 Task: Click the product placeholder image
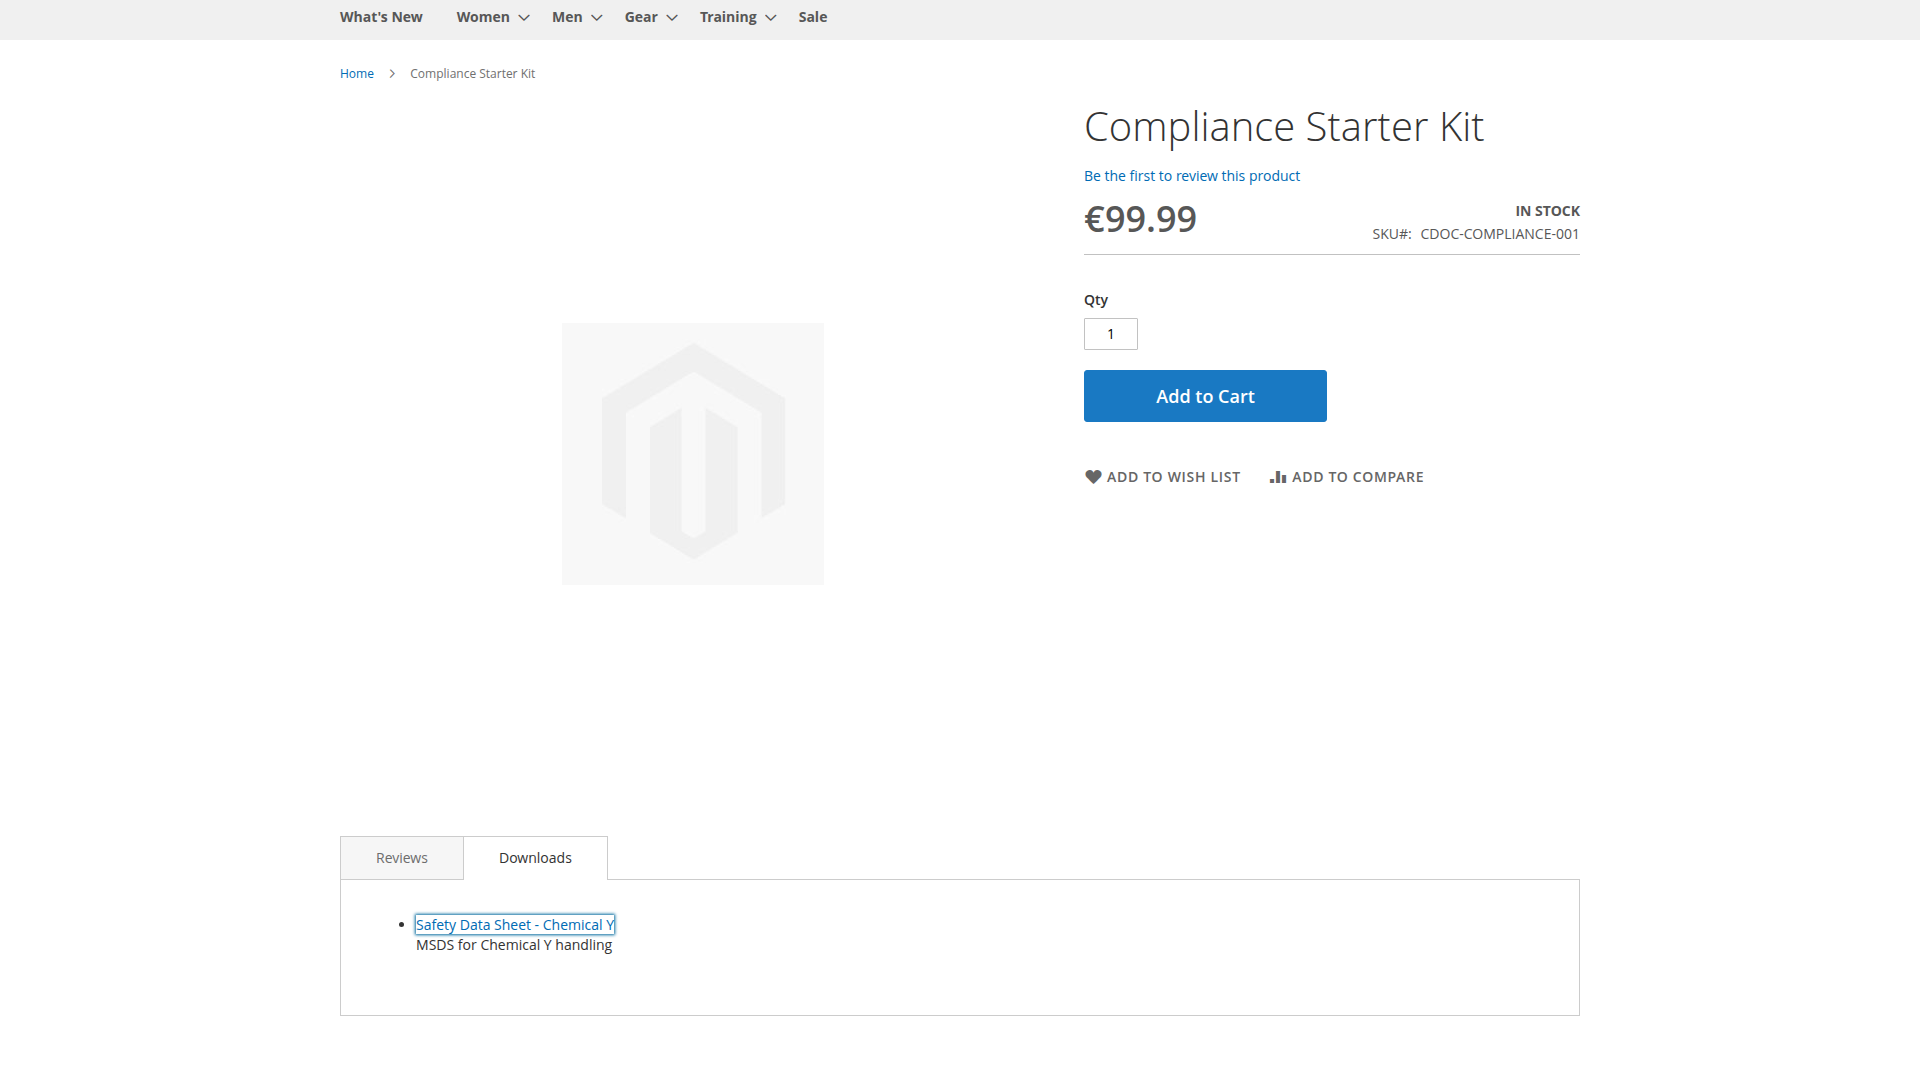pyautogui.click(x=693, y=454)
